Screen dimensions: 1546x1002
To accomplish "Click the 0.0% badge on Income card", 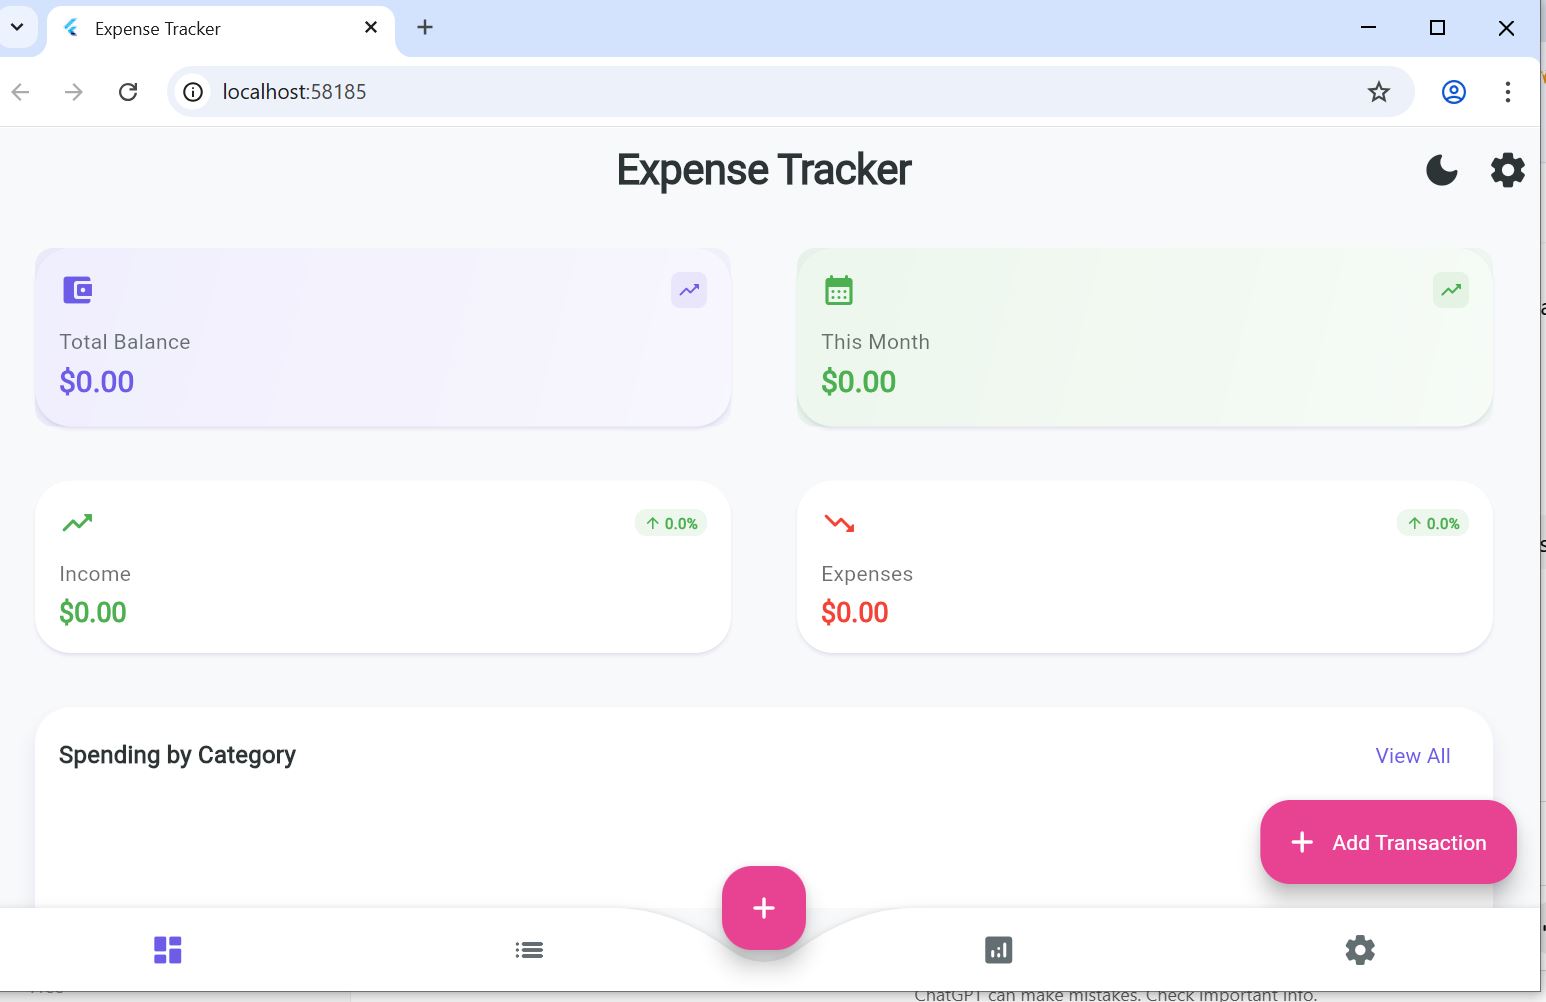I will click(671, 522).
